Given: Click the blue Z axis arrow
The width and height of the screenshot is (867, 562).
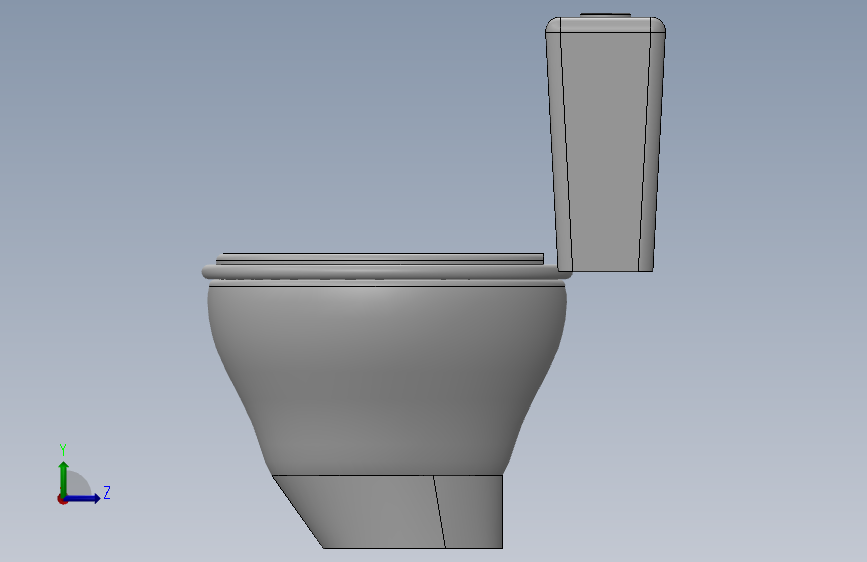Looking at the screenshot, I should [x=83, y=498].
